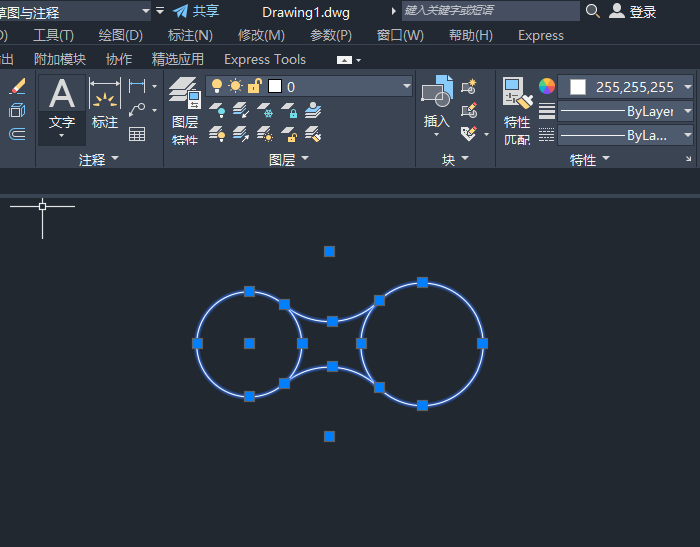This screenshot has width=700, height=547.
Task: Switch to the 精选应用 ribbon tab
Action: coord(178,59)
